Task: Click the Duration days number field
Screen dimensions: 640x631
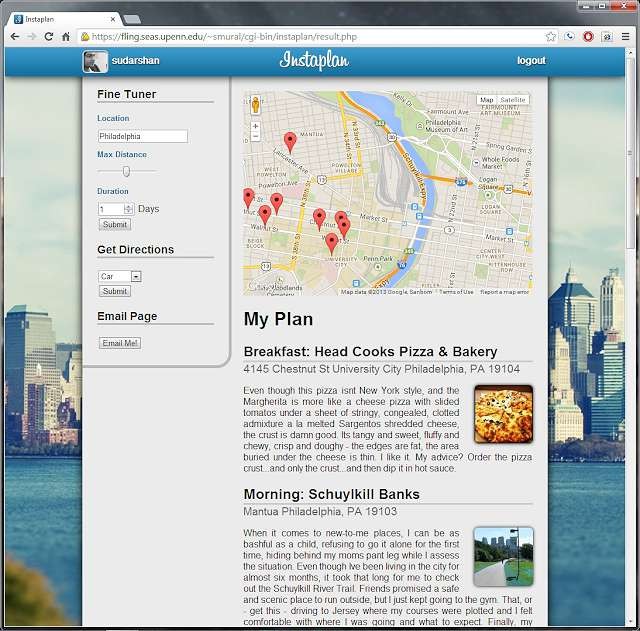Action: pyautogui.click(x=111, y=209)
